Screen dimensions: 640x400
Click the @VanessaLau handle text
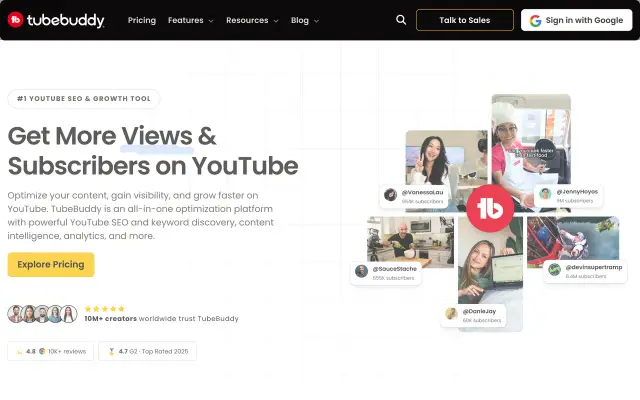422,192
